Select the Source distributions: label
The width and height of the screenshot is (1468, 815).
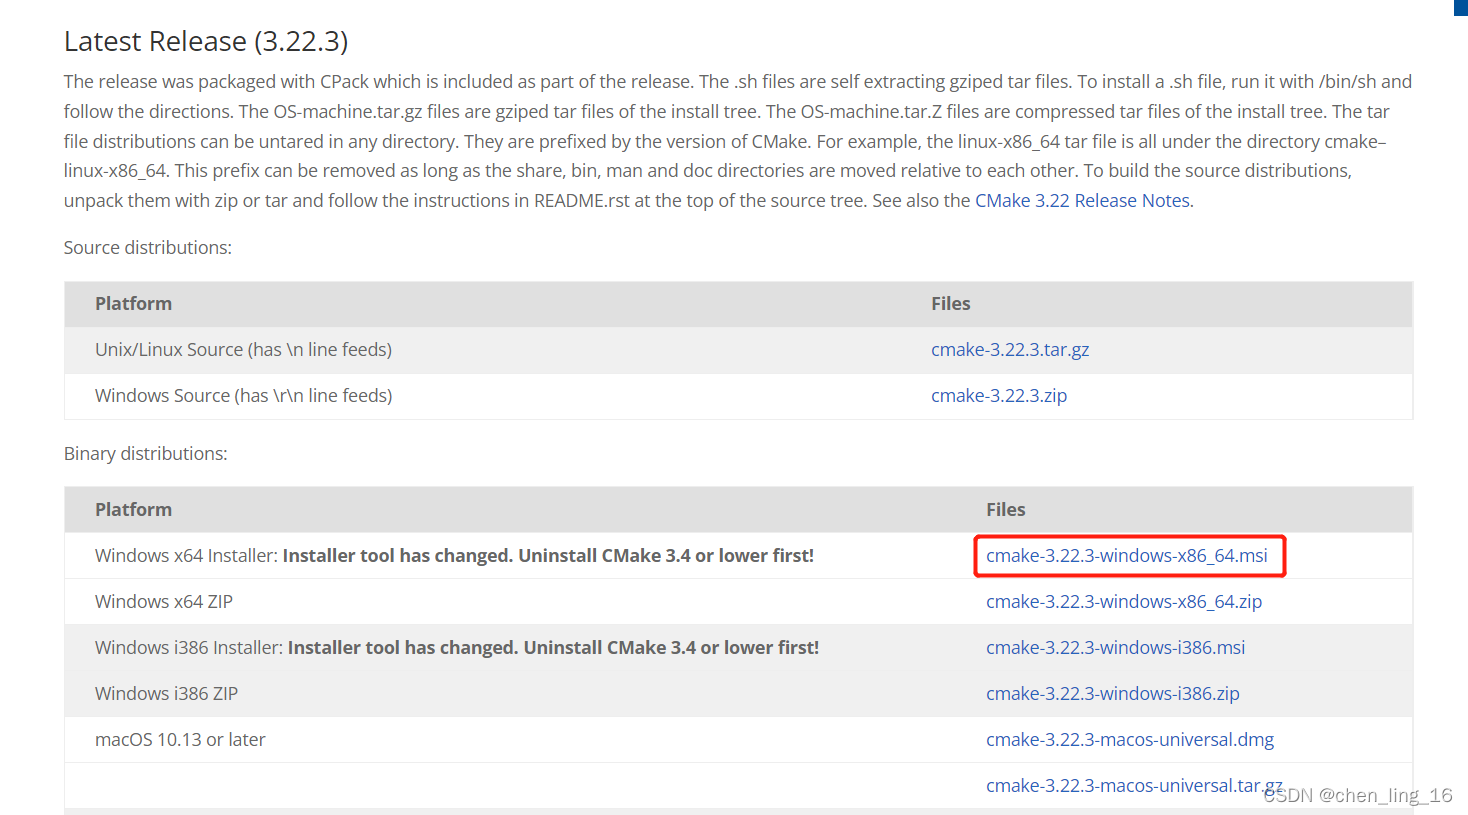coord(148,248)
